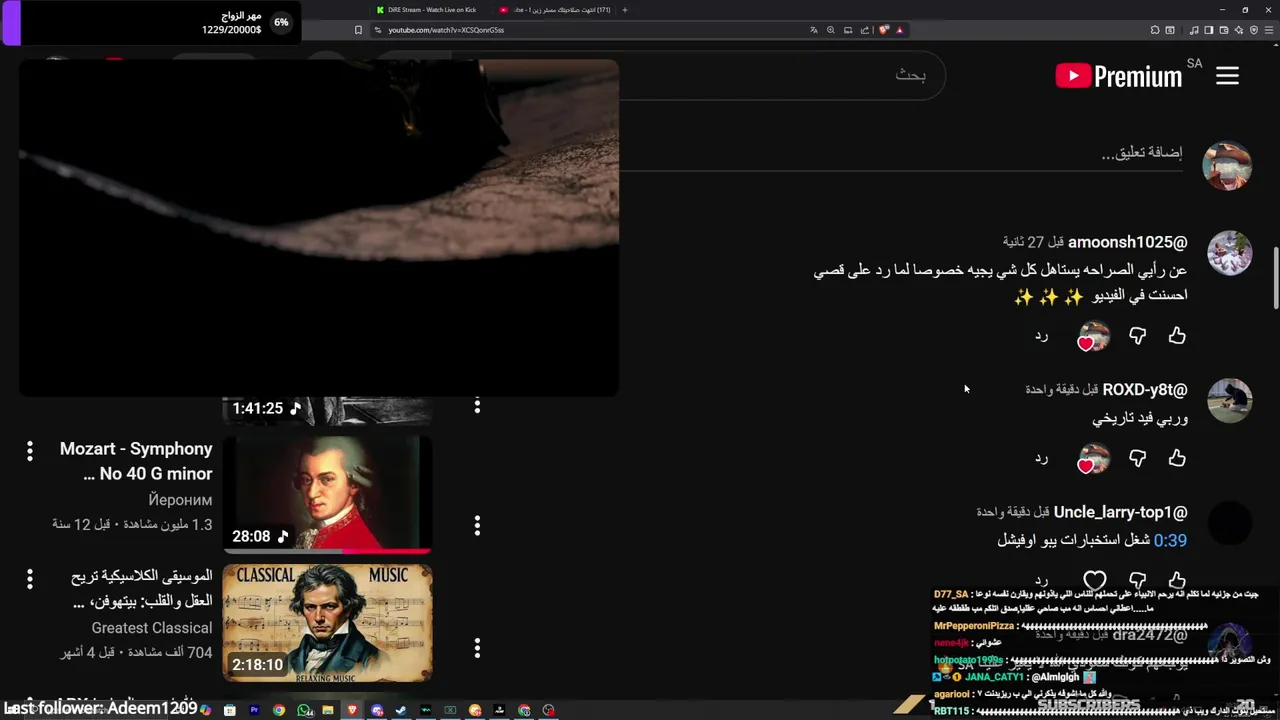Open three-dot menu right of Mozart thumbnail
This screenshot has width=1280, height=720.
click(477, 525)
